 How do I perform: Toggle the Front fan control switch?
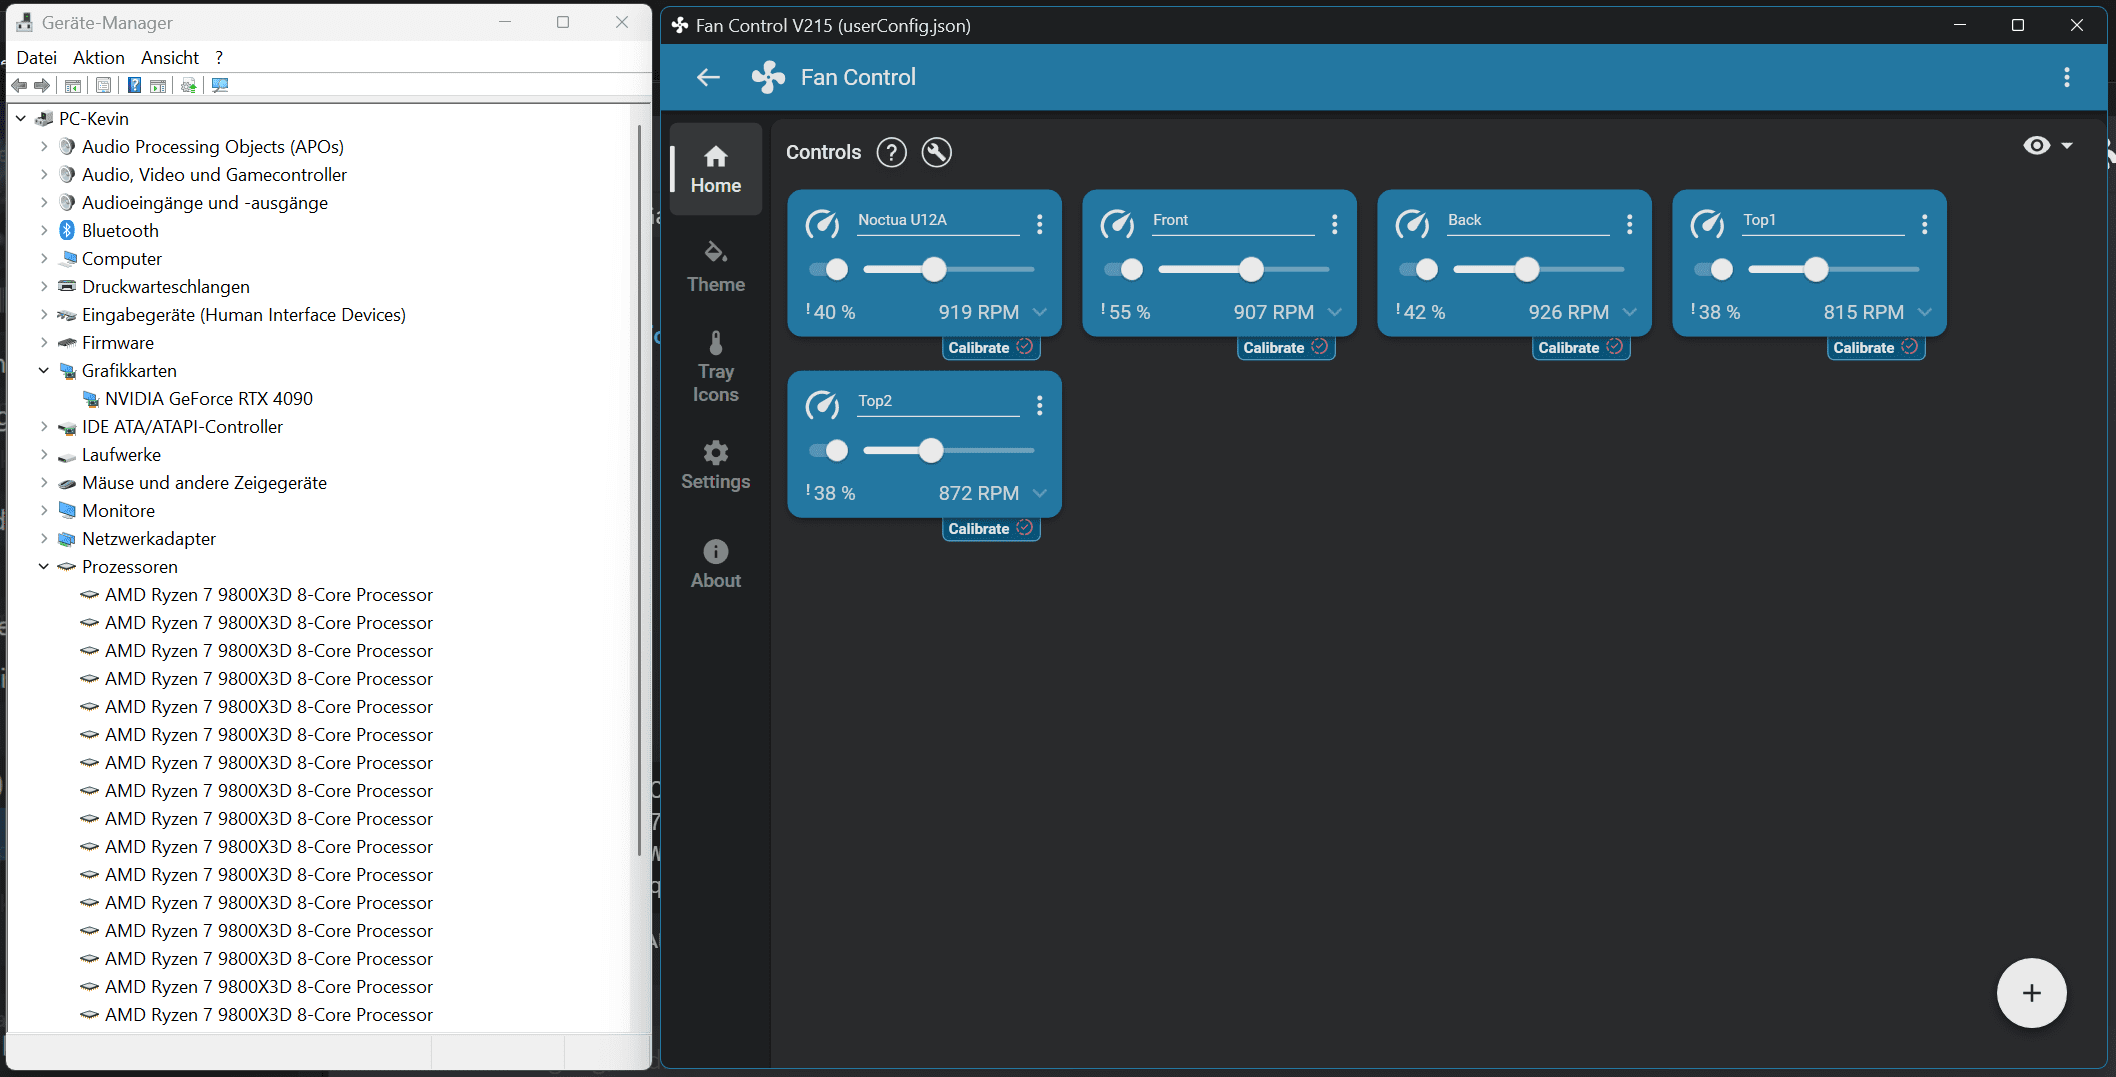coord(1123,269)
